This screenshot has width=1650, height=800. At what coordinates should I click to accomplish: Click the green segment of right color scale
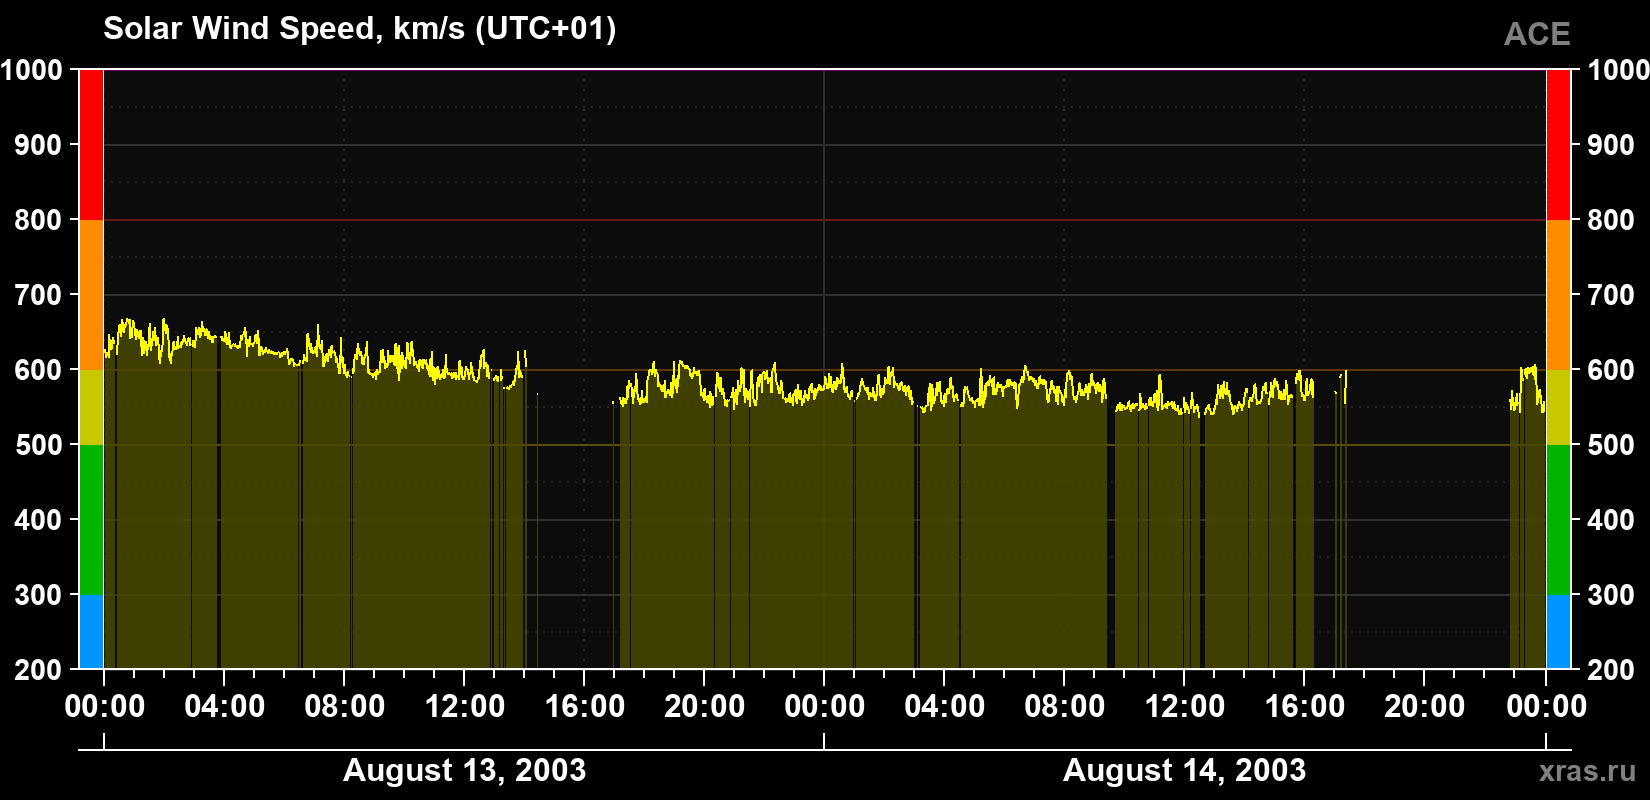click(x=1559, y=520)
